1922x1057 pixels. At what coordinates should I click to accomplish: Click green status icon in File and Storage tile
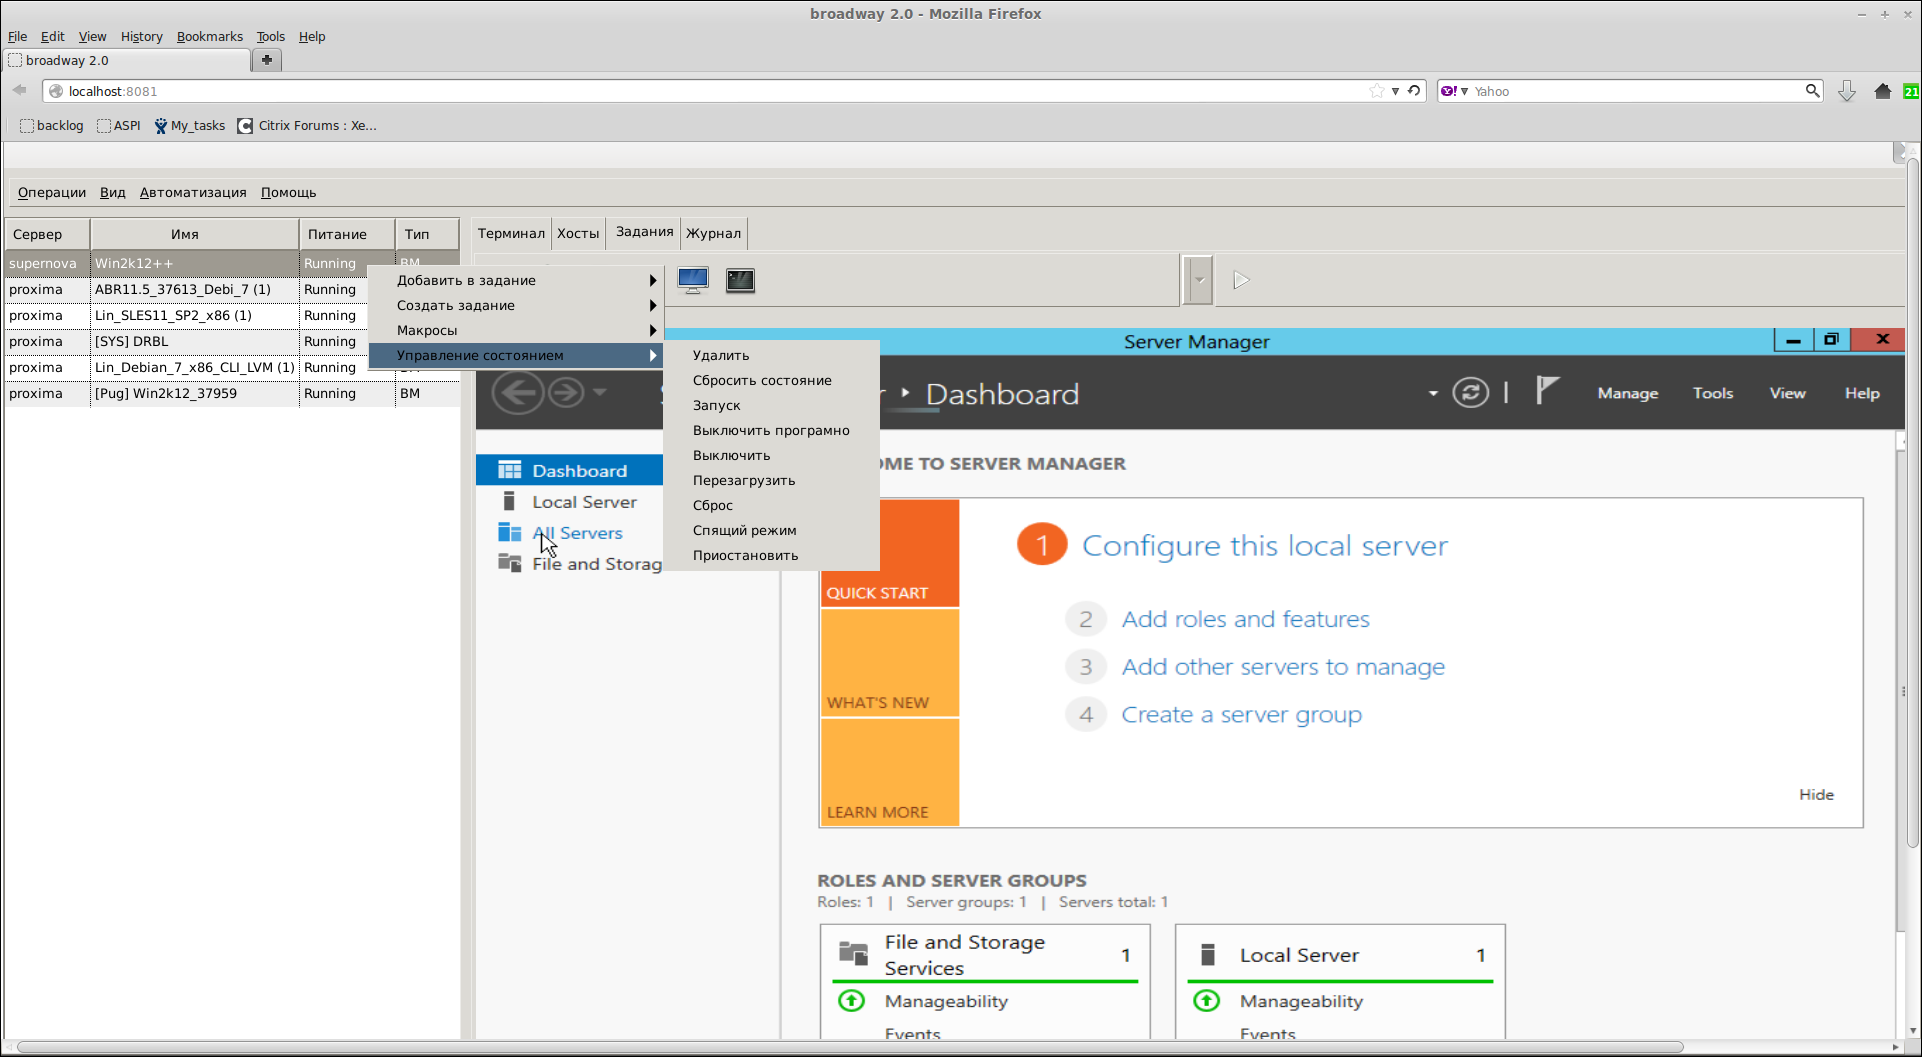click(x=851, y=1000)
